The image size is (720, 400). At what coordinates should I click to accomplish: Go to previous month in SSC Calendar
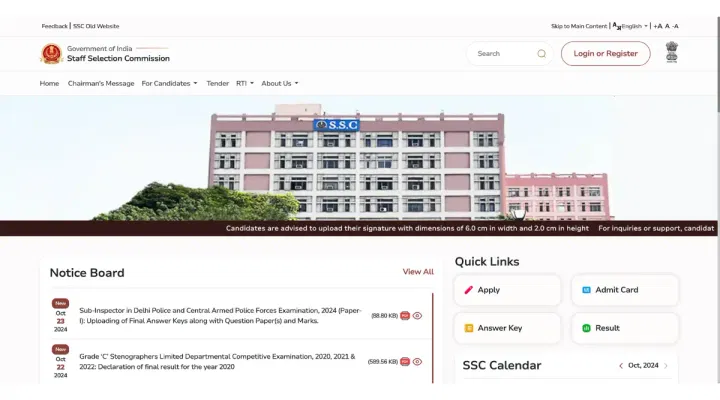pyautogui.click(x=621, y=366)
